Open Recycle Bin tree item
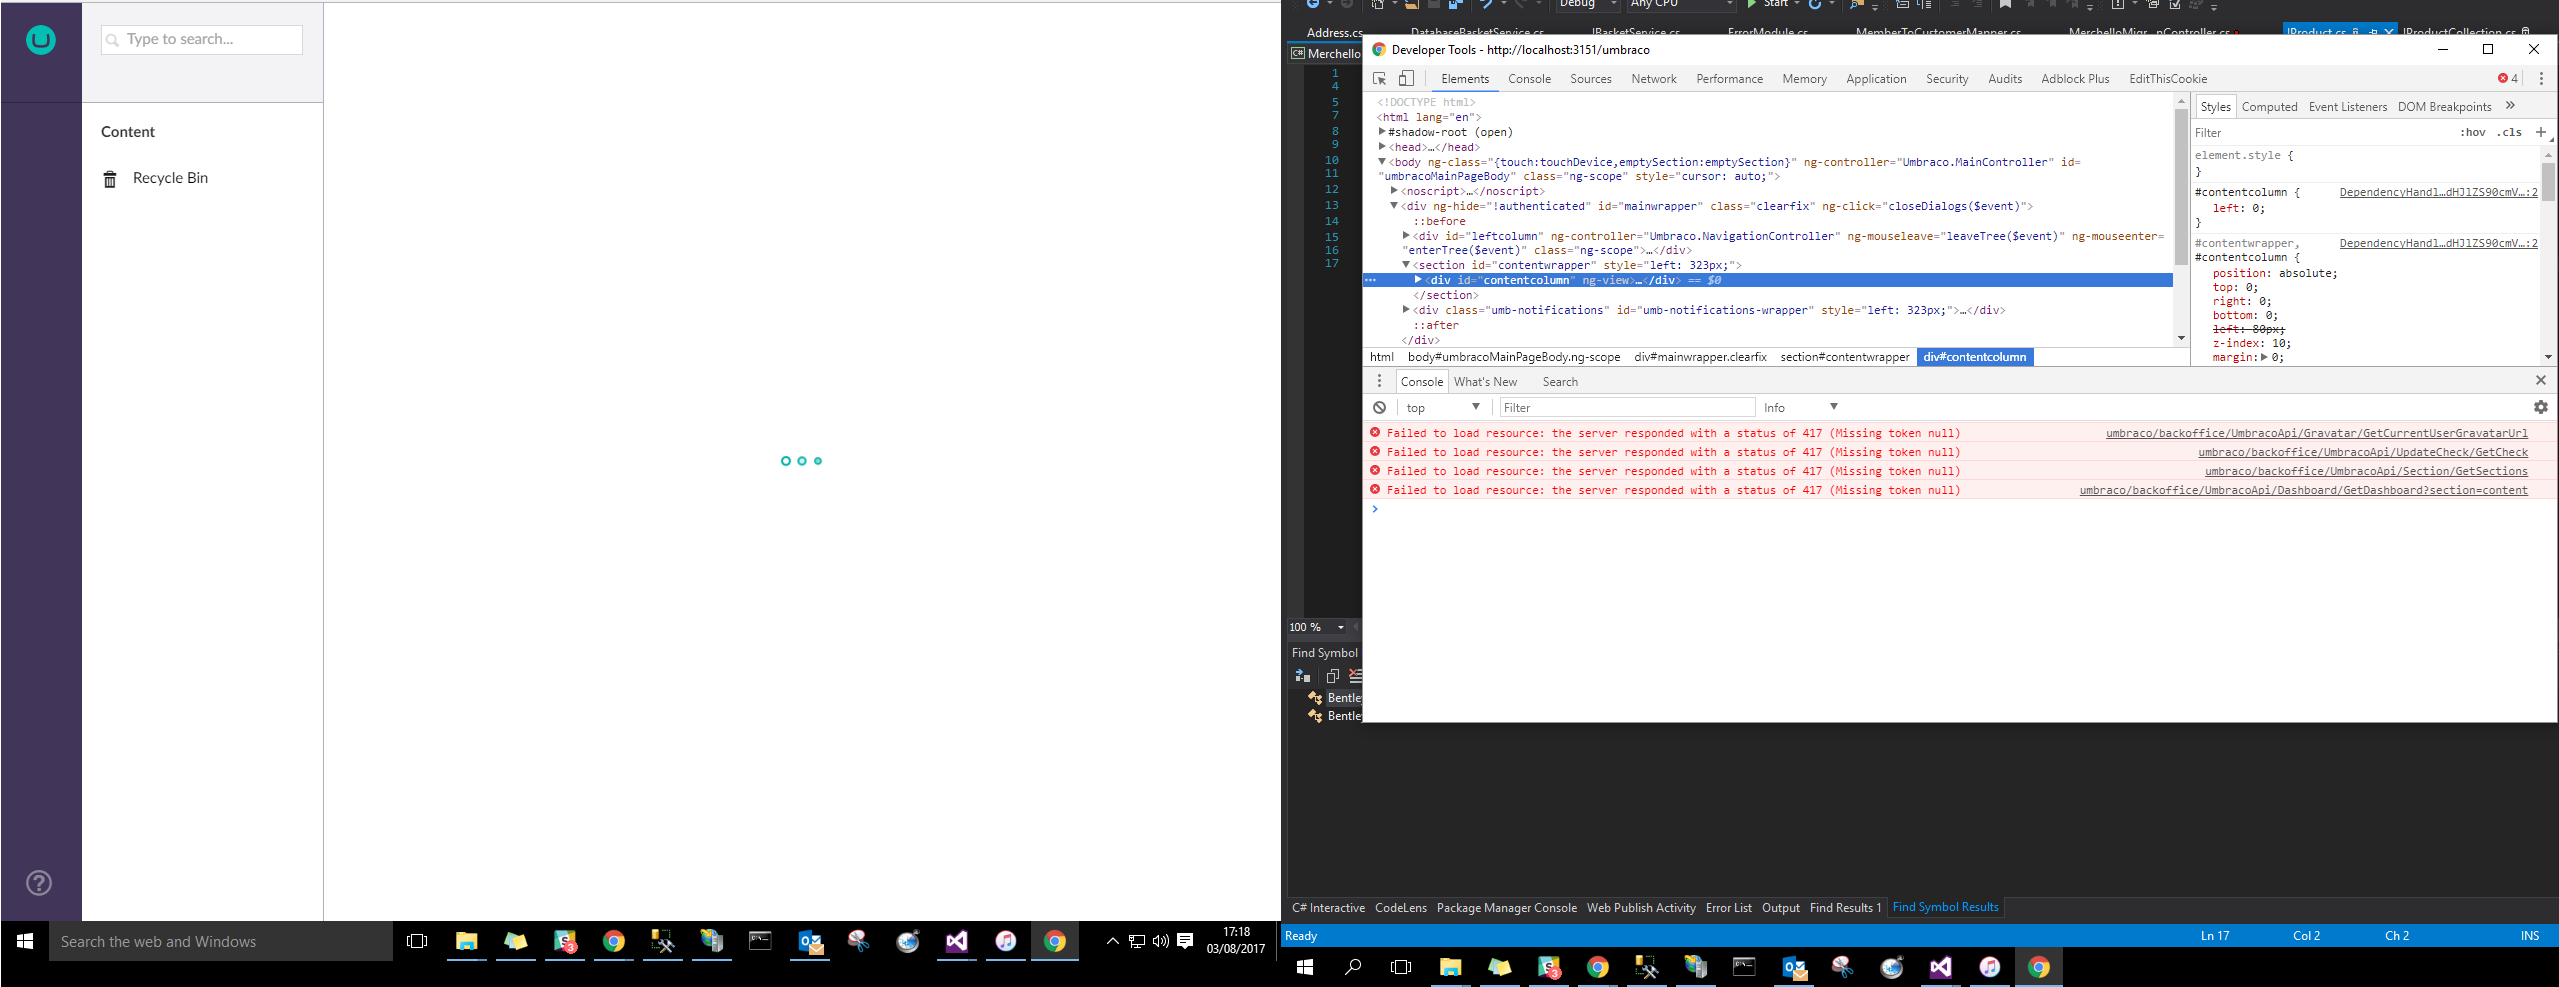Viewport: 2559px width, 987px height. pos(169,178)
